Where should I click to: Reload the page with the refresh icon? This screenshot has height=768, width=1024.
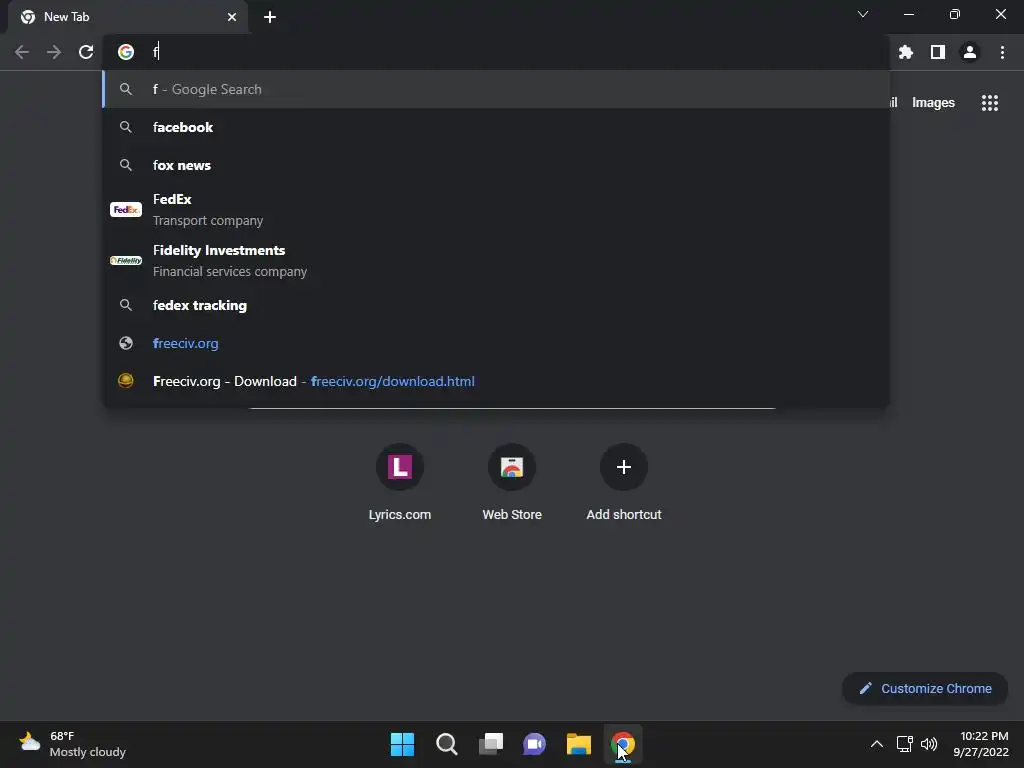click(86, 52)
